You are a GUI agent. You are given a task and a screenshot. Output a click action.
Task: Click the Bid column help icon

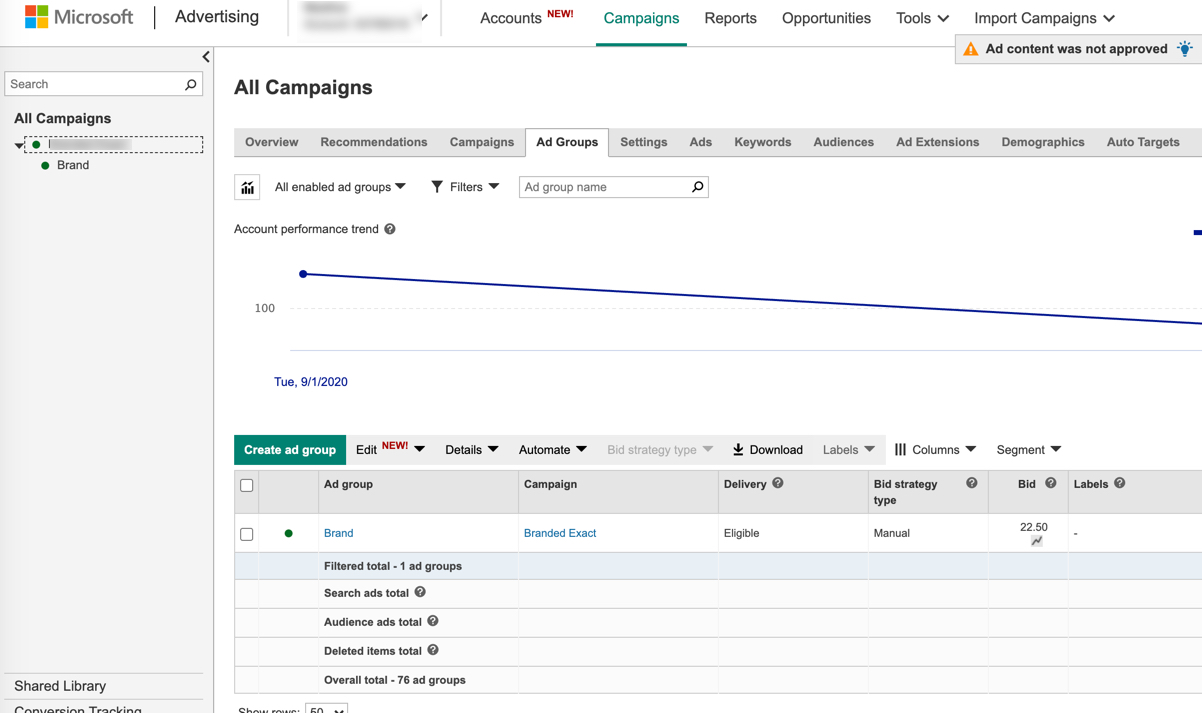(1050, 483)
